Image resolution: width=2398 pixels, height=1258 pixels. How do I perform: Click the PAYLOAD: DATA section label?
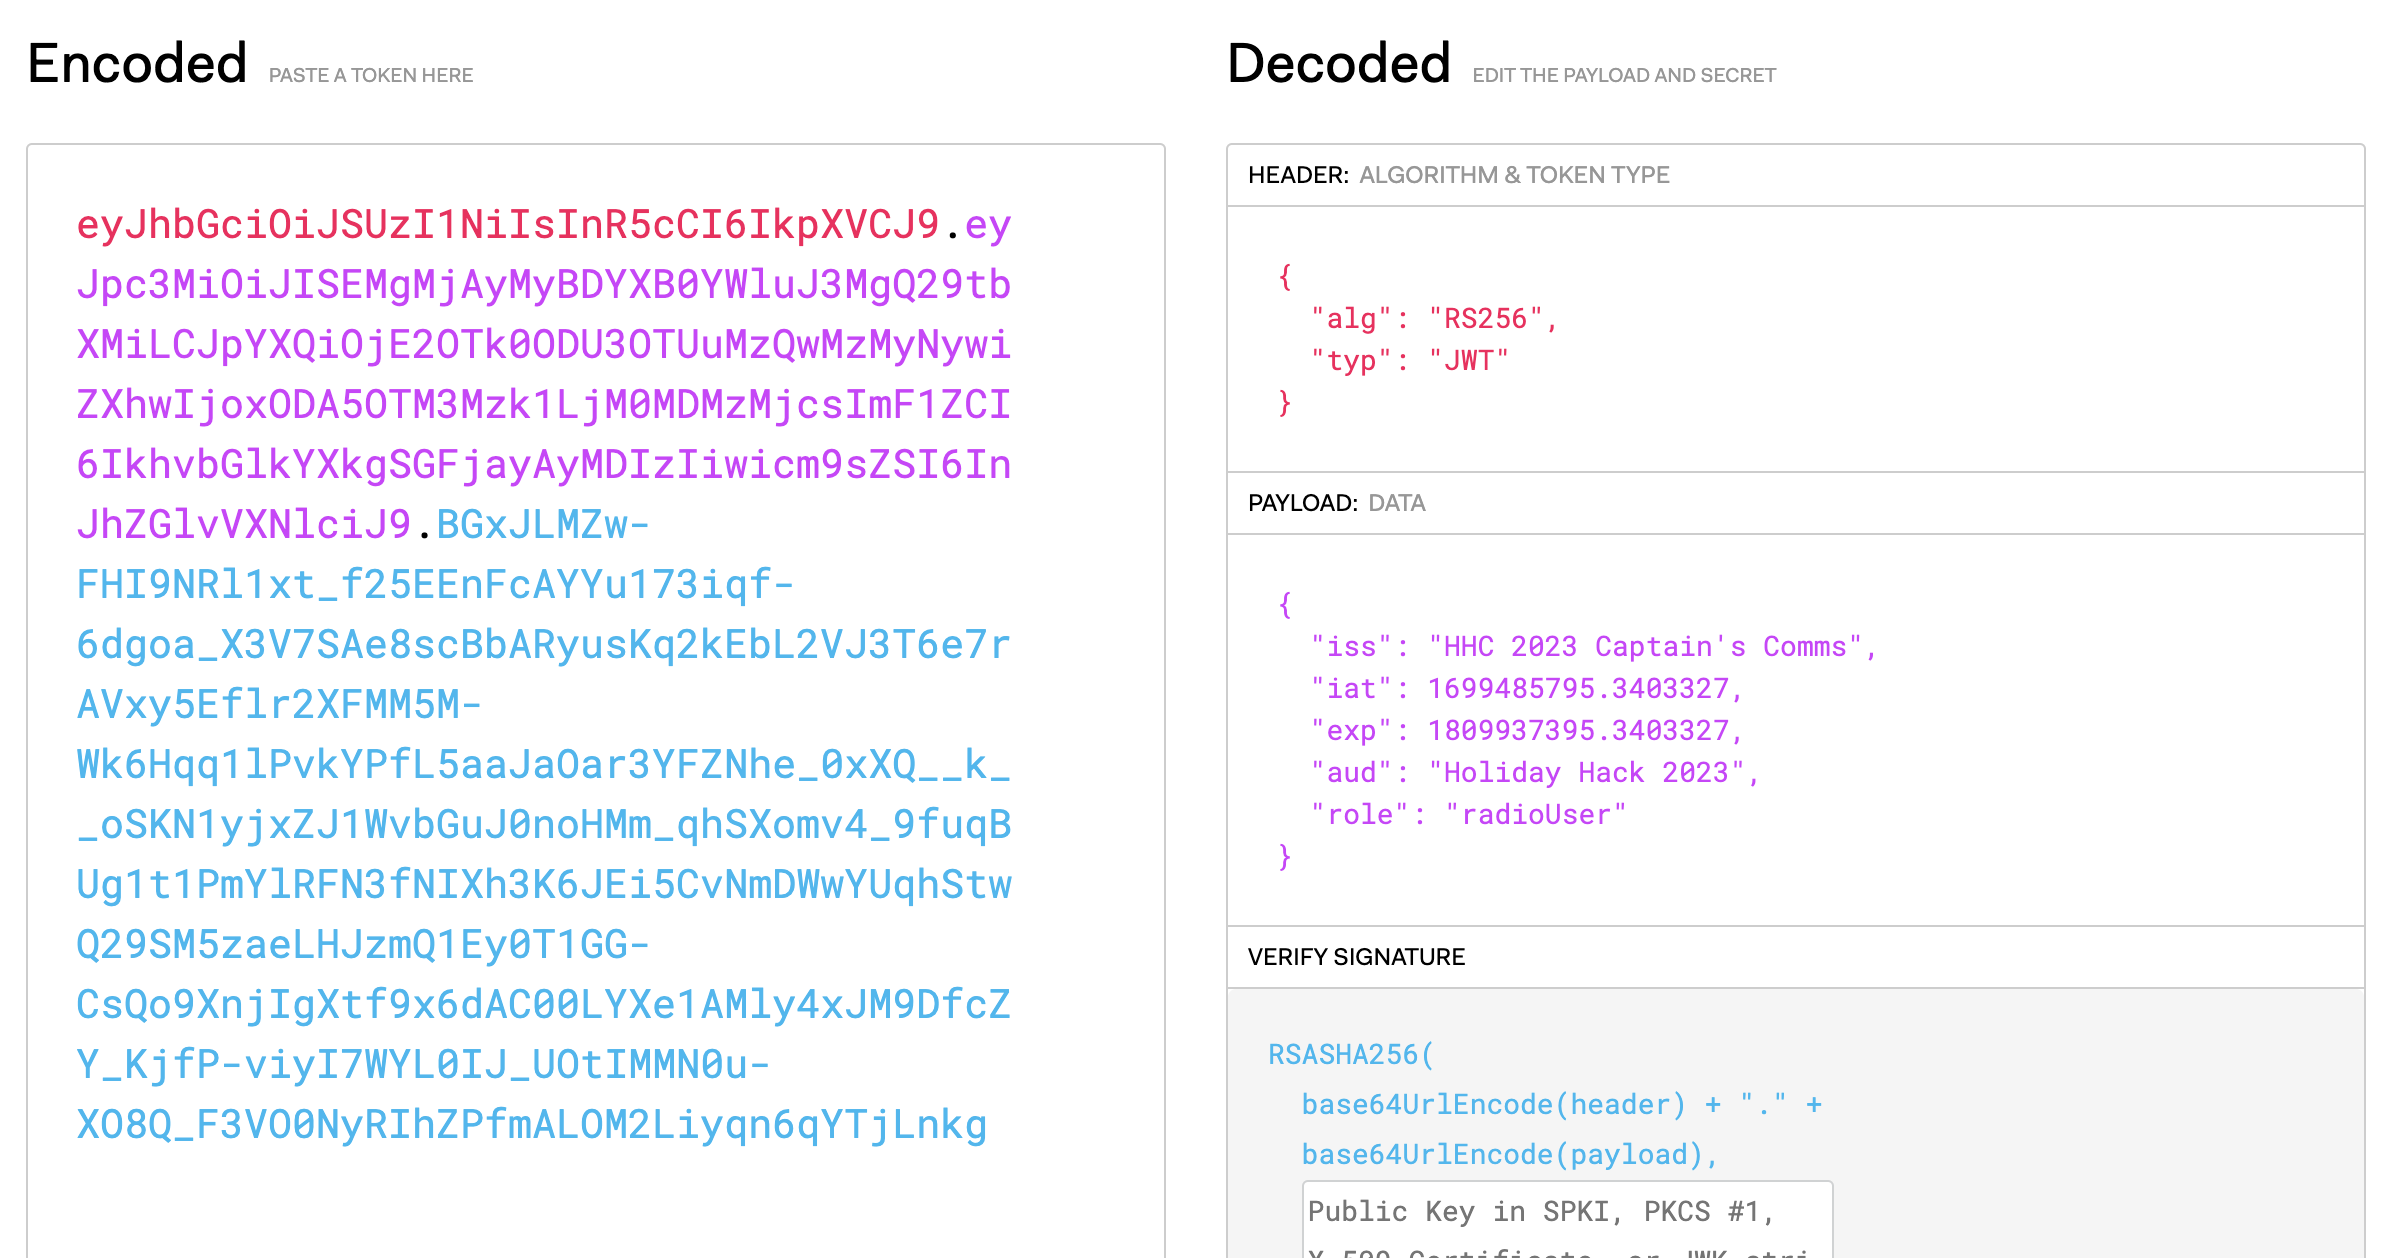tap(1337, 503)
